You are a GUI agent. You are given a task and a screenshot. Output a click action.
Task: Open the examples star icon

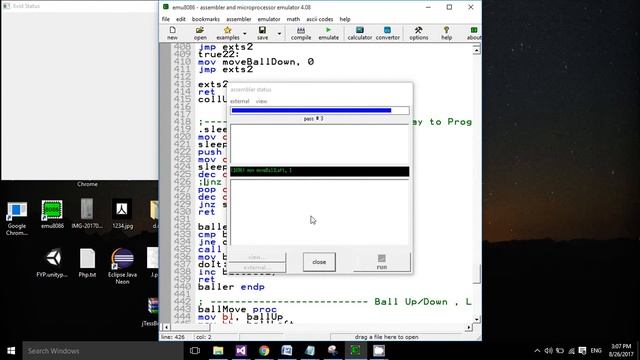point(227,33)
